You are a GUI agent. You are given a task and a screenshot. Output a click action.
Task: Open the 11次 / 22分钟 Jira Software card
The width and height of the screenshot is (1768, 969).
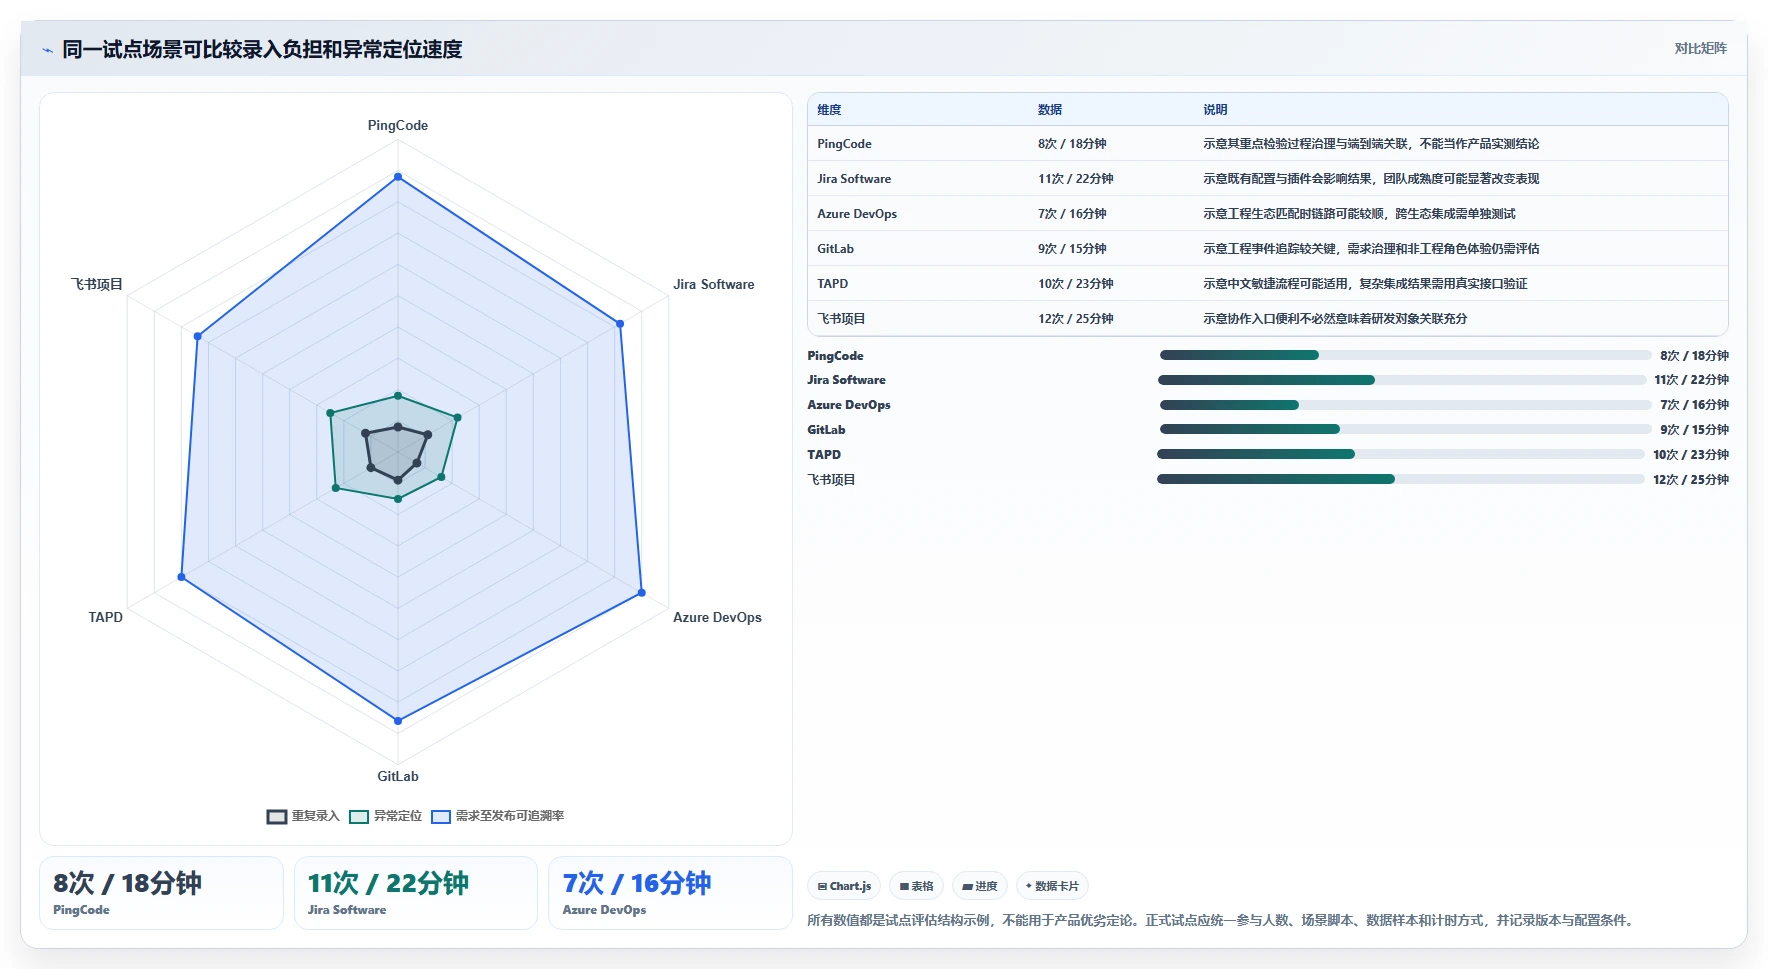[x=416, y=893]
